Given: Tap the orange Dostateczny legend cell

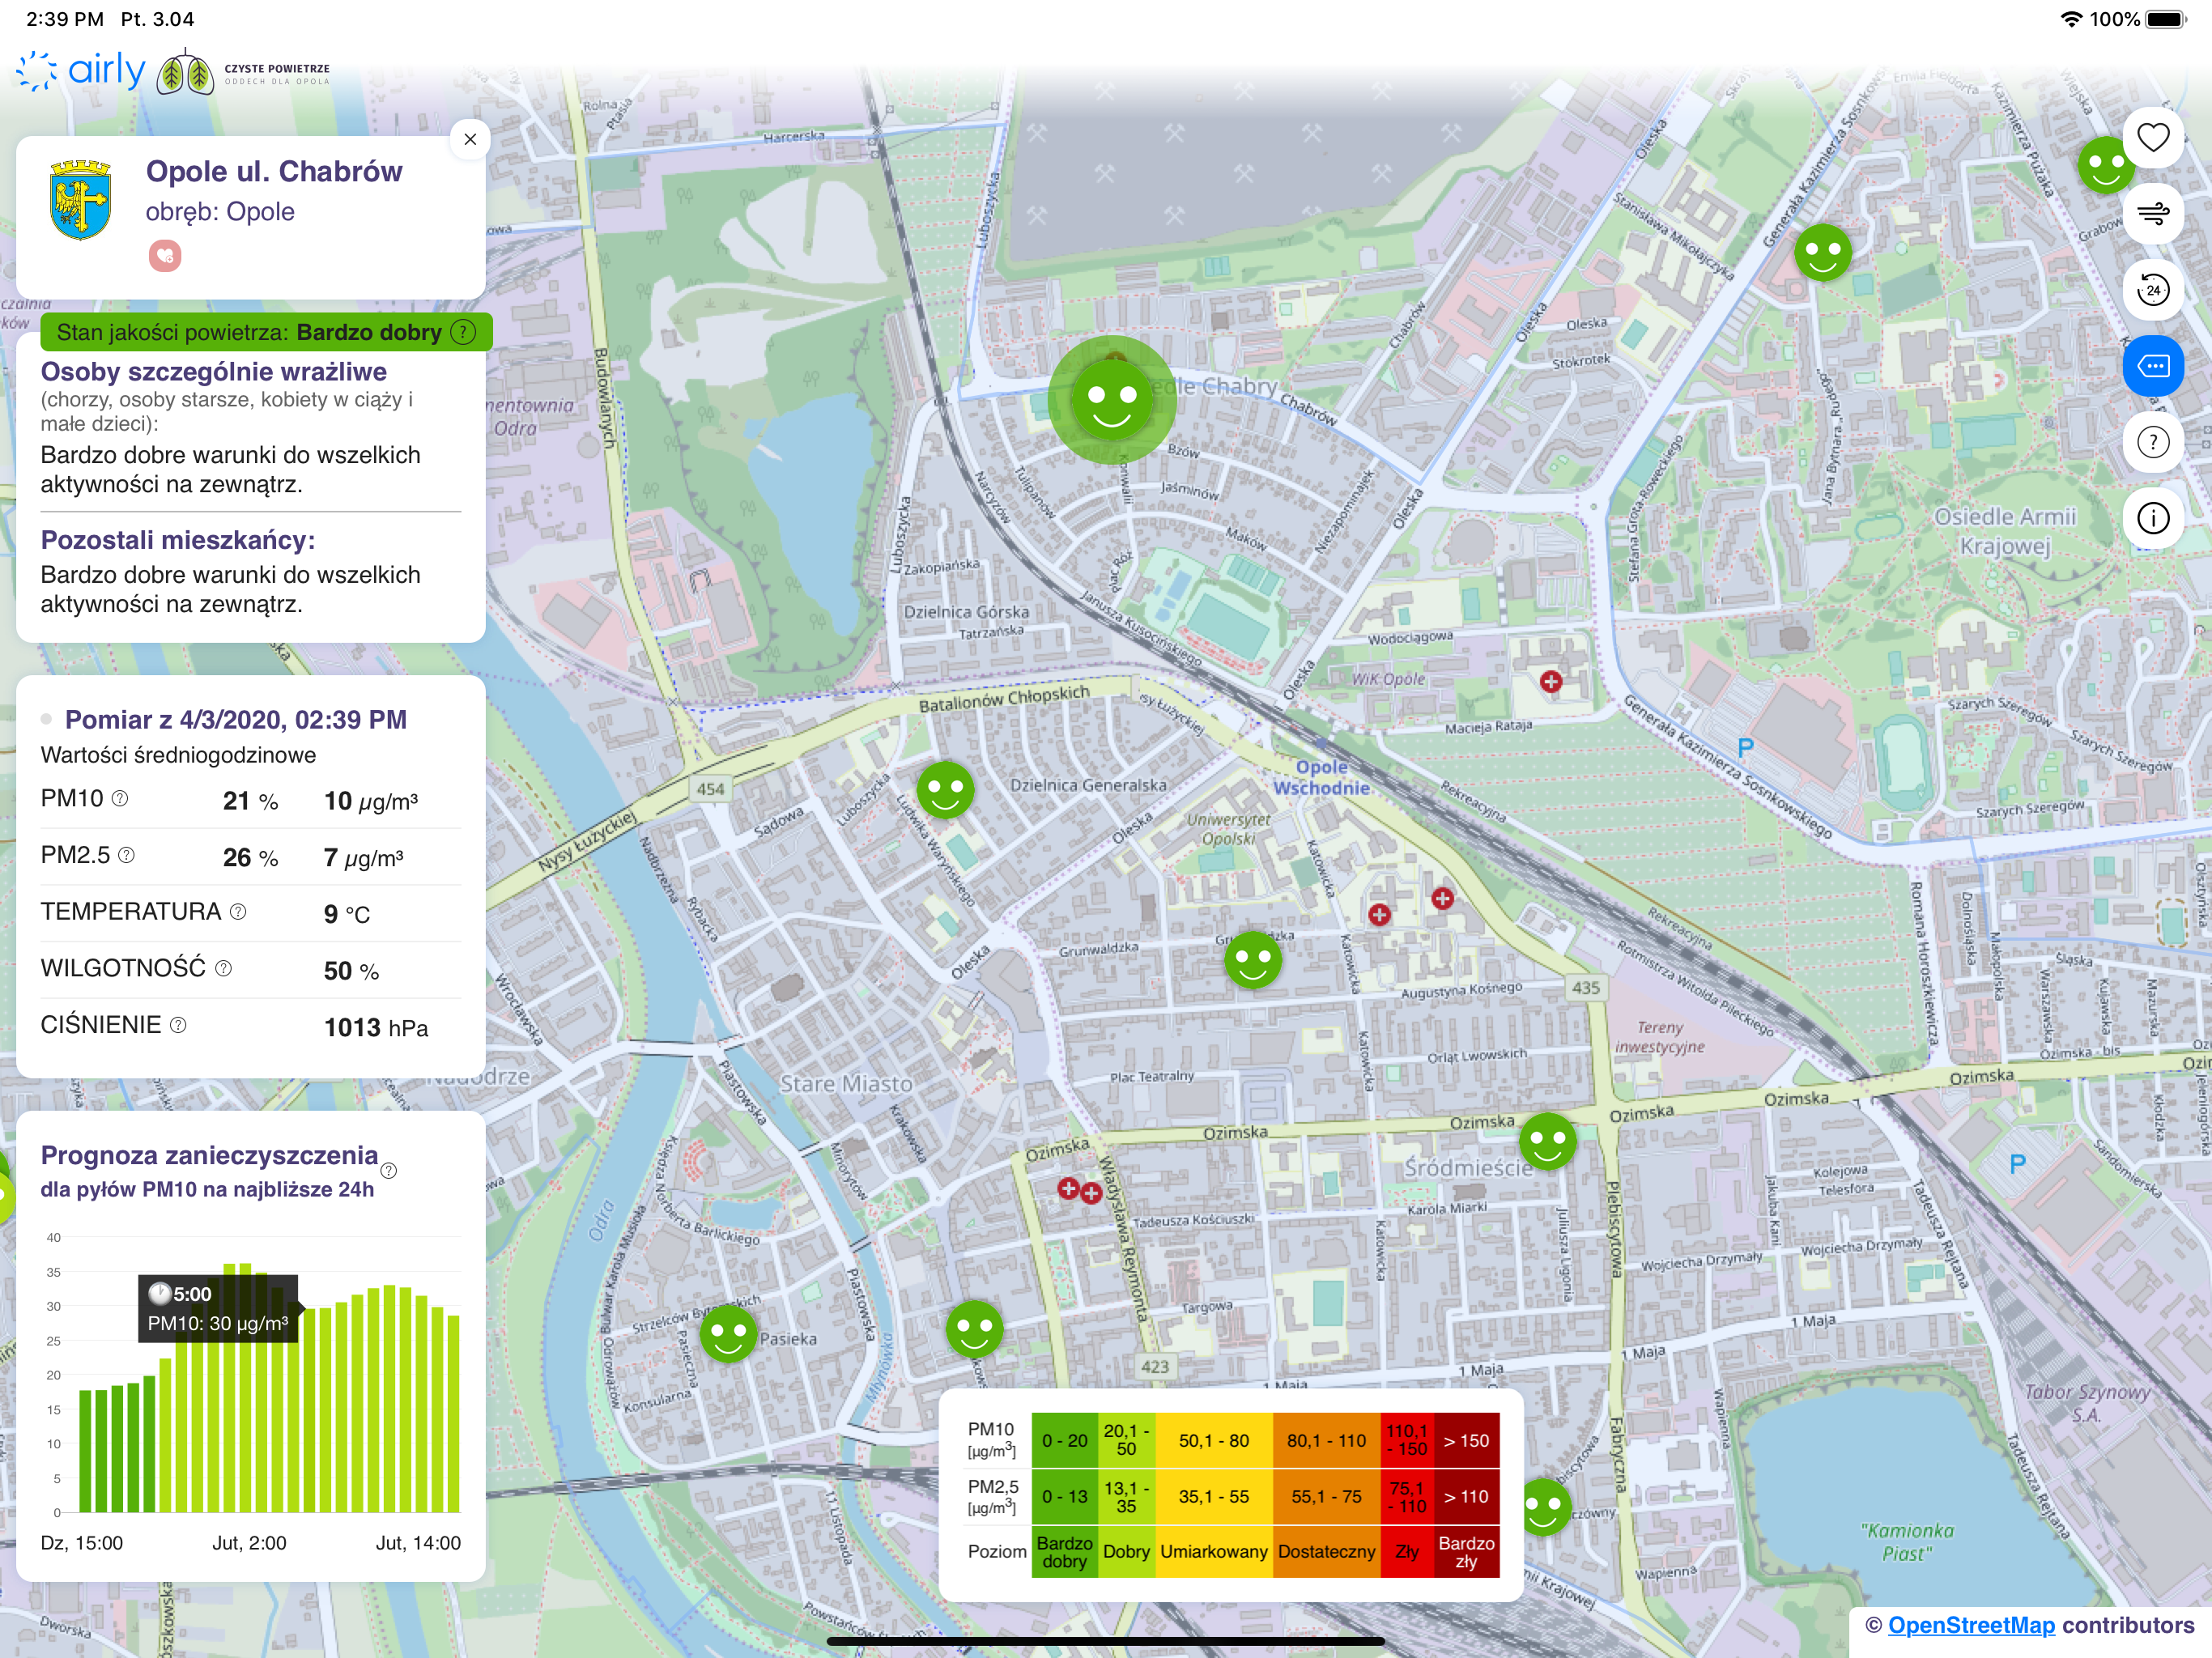Looking at the screenshot, I should point(1326,1552).
